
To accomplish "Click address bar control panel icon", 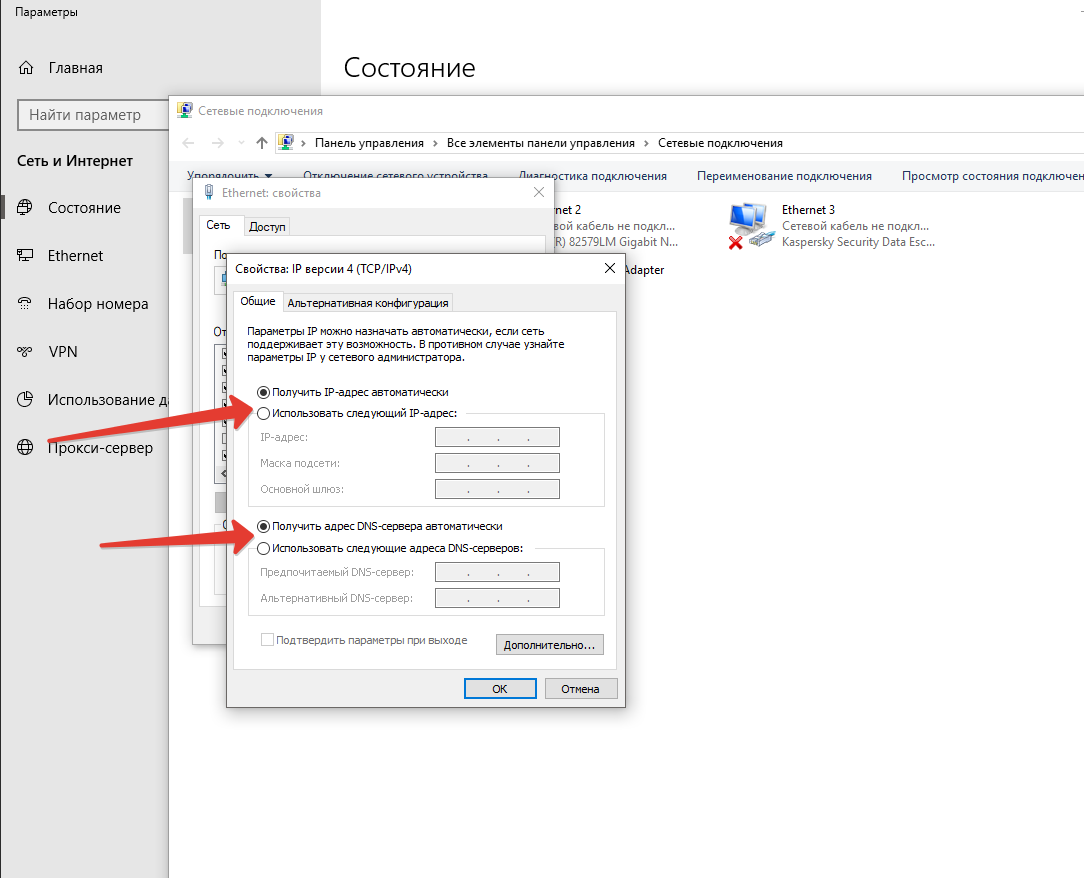I will click(286, 142).
